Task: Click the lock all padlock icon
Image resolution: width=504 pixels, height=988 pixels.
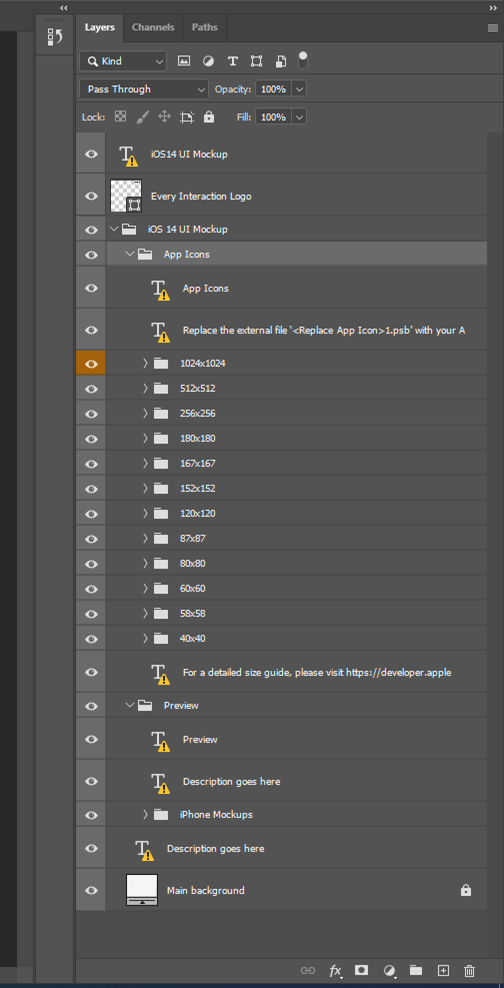Action: [x=209, y=117]
